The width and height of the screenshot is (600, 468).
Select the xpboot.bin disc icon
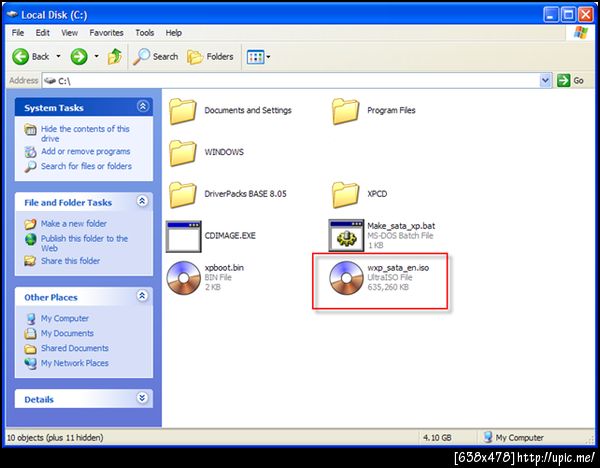pos(184,278)
